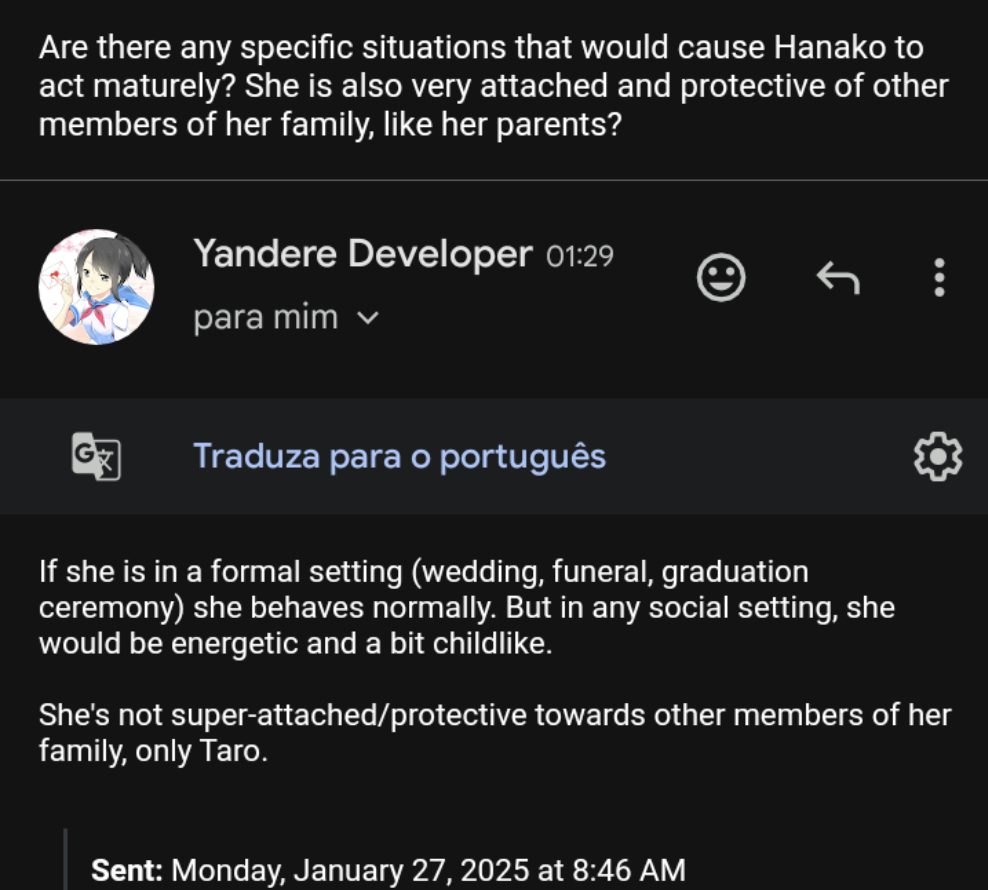
Task: Click 'graduation' in the email body
Action: tap(735, 572)
